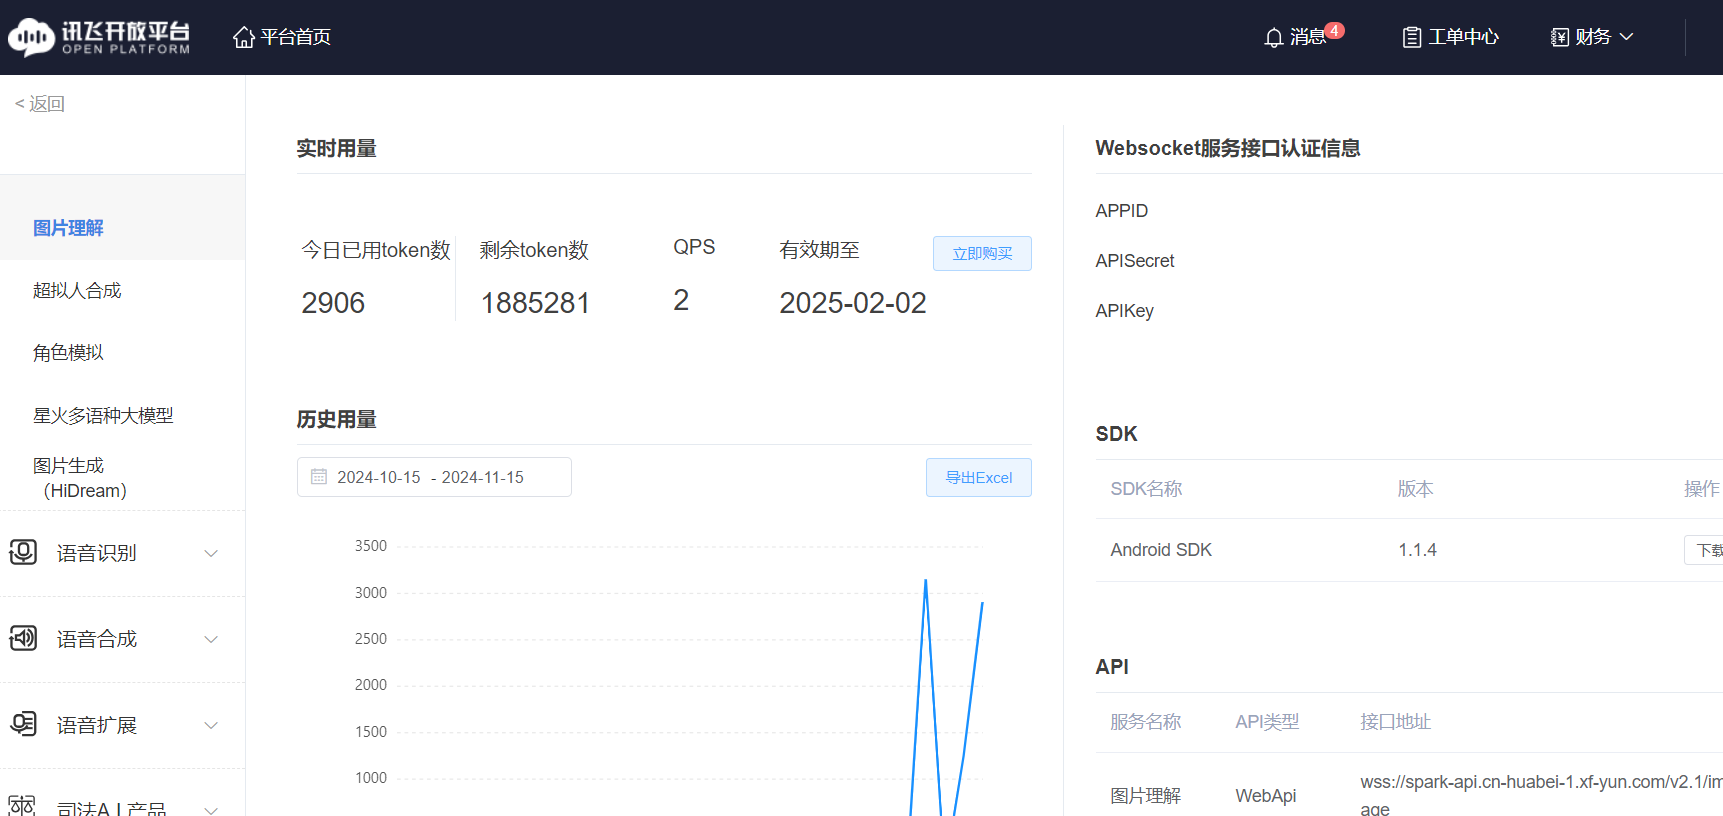Click the WebApi type cell
1723x816 pixels.
[1265, 796]
